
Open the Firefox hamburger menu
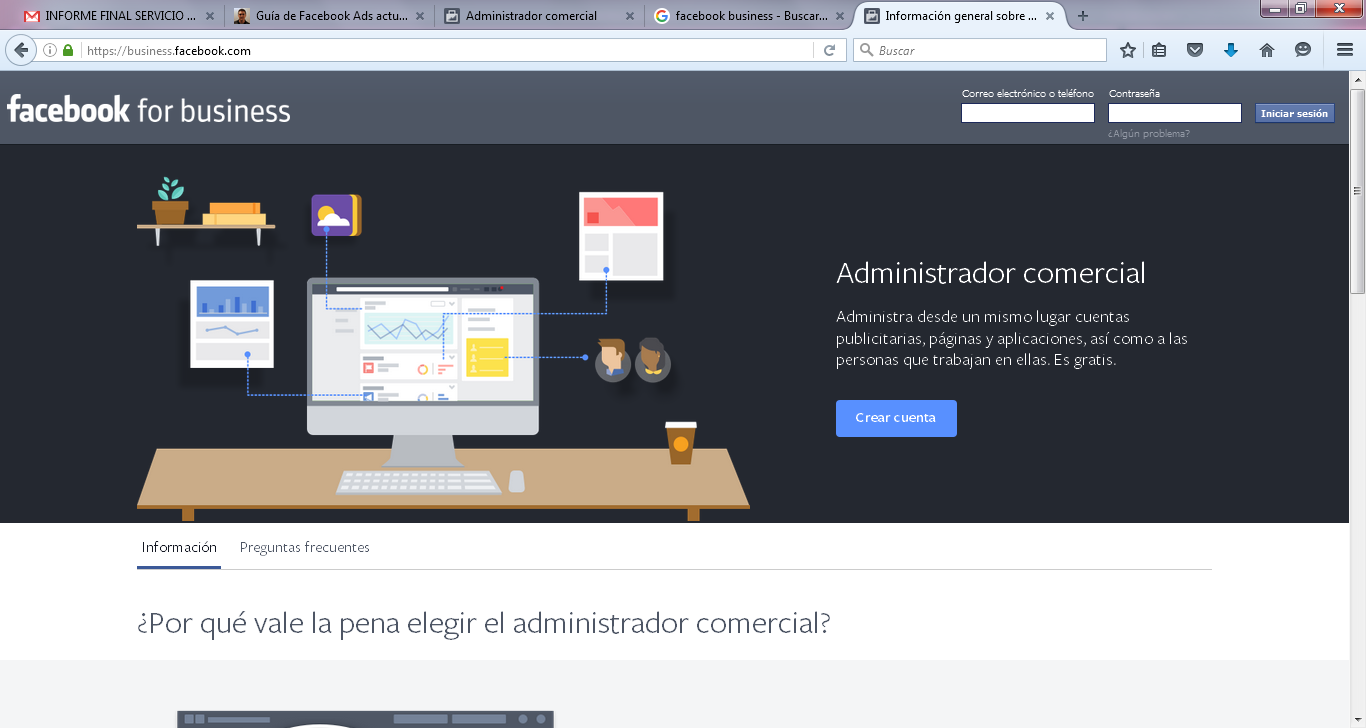tap(1344, 50)
